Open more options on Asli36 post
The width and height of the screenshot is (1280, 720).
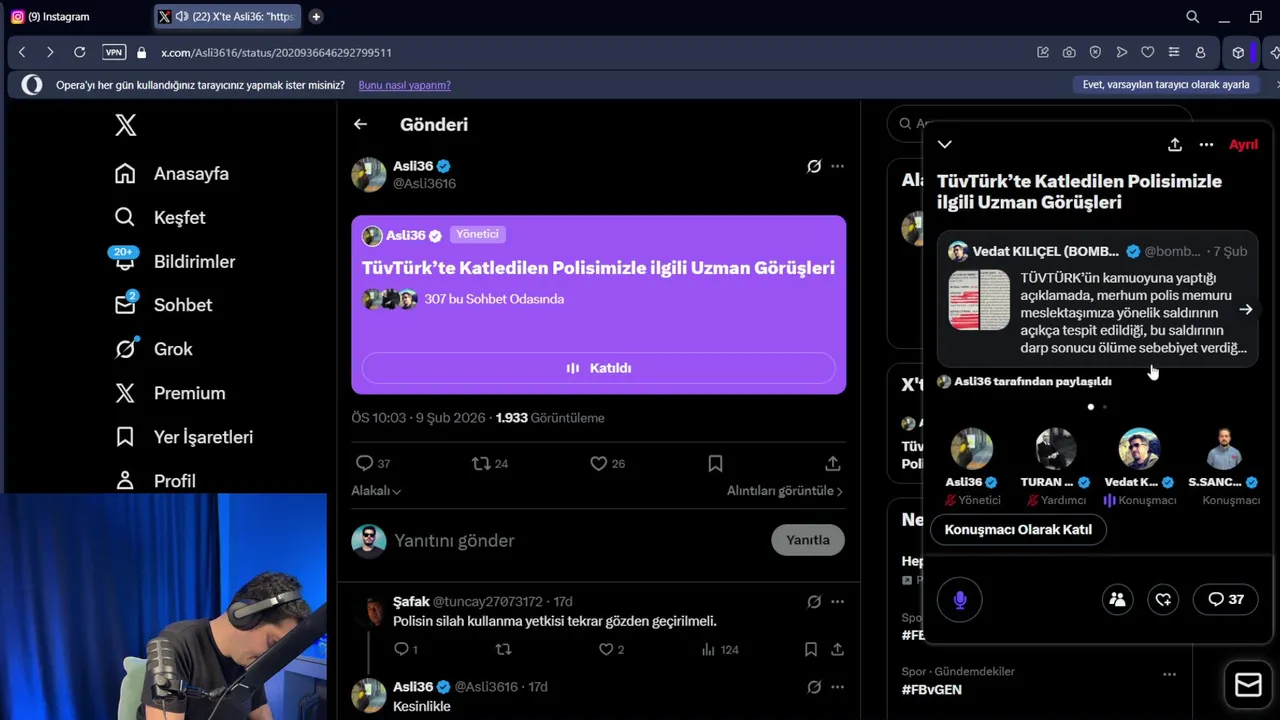[838, 166]
